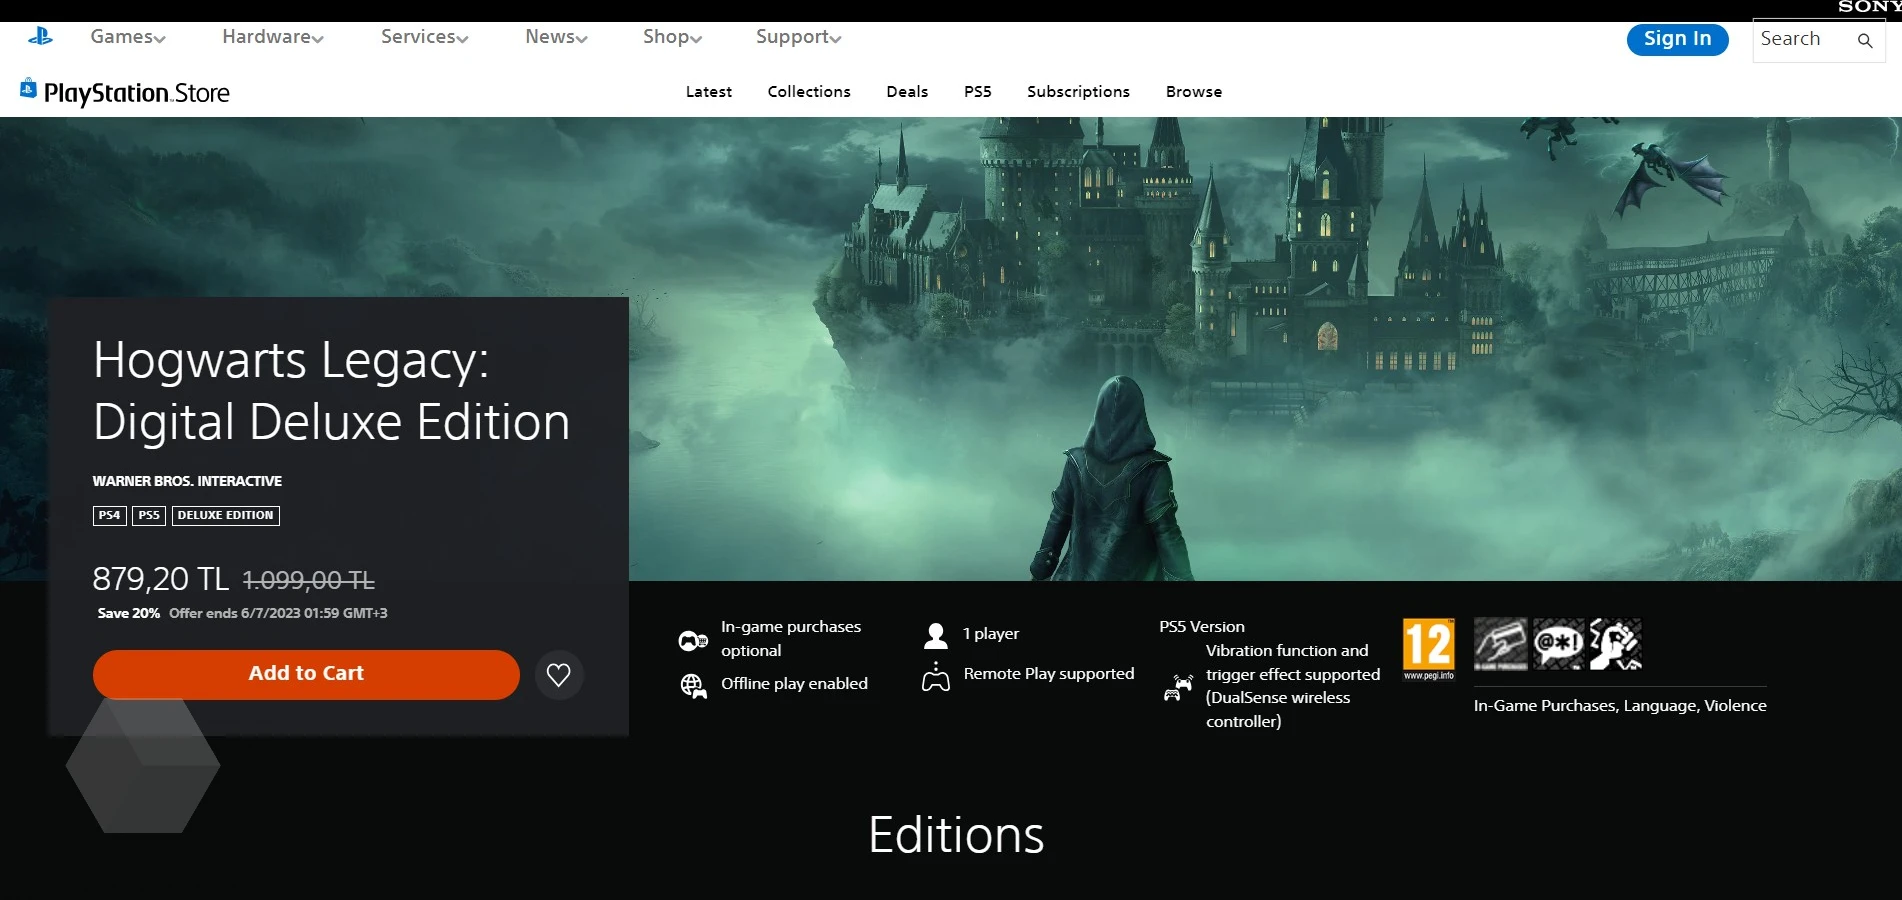Viewport: 1902px width, 900px height.
Task: Click the search magnifier icon
Action: click(1865, 40)
